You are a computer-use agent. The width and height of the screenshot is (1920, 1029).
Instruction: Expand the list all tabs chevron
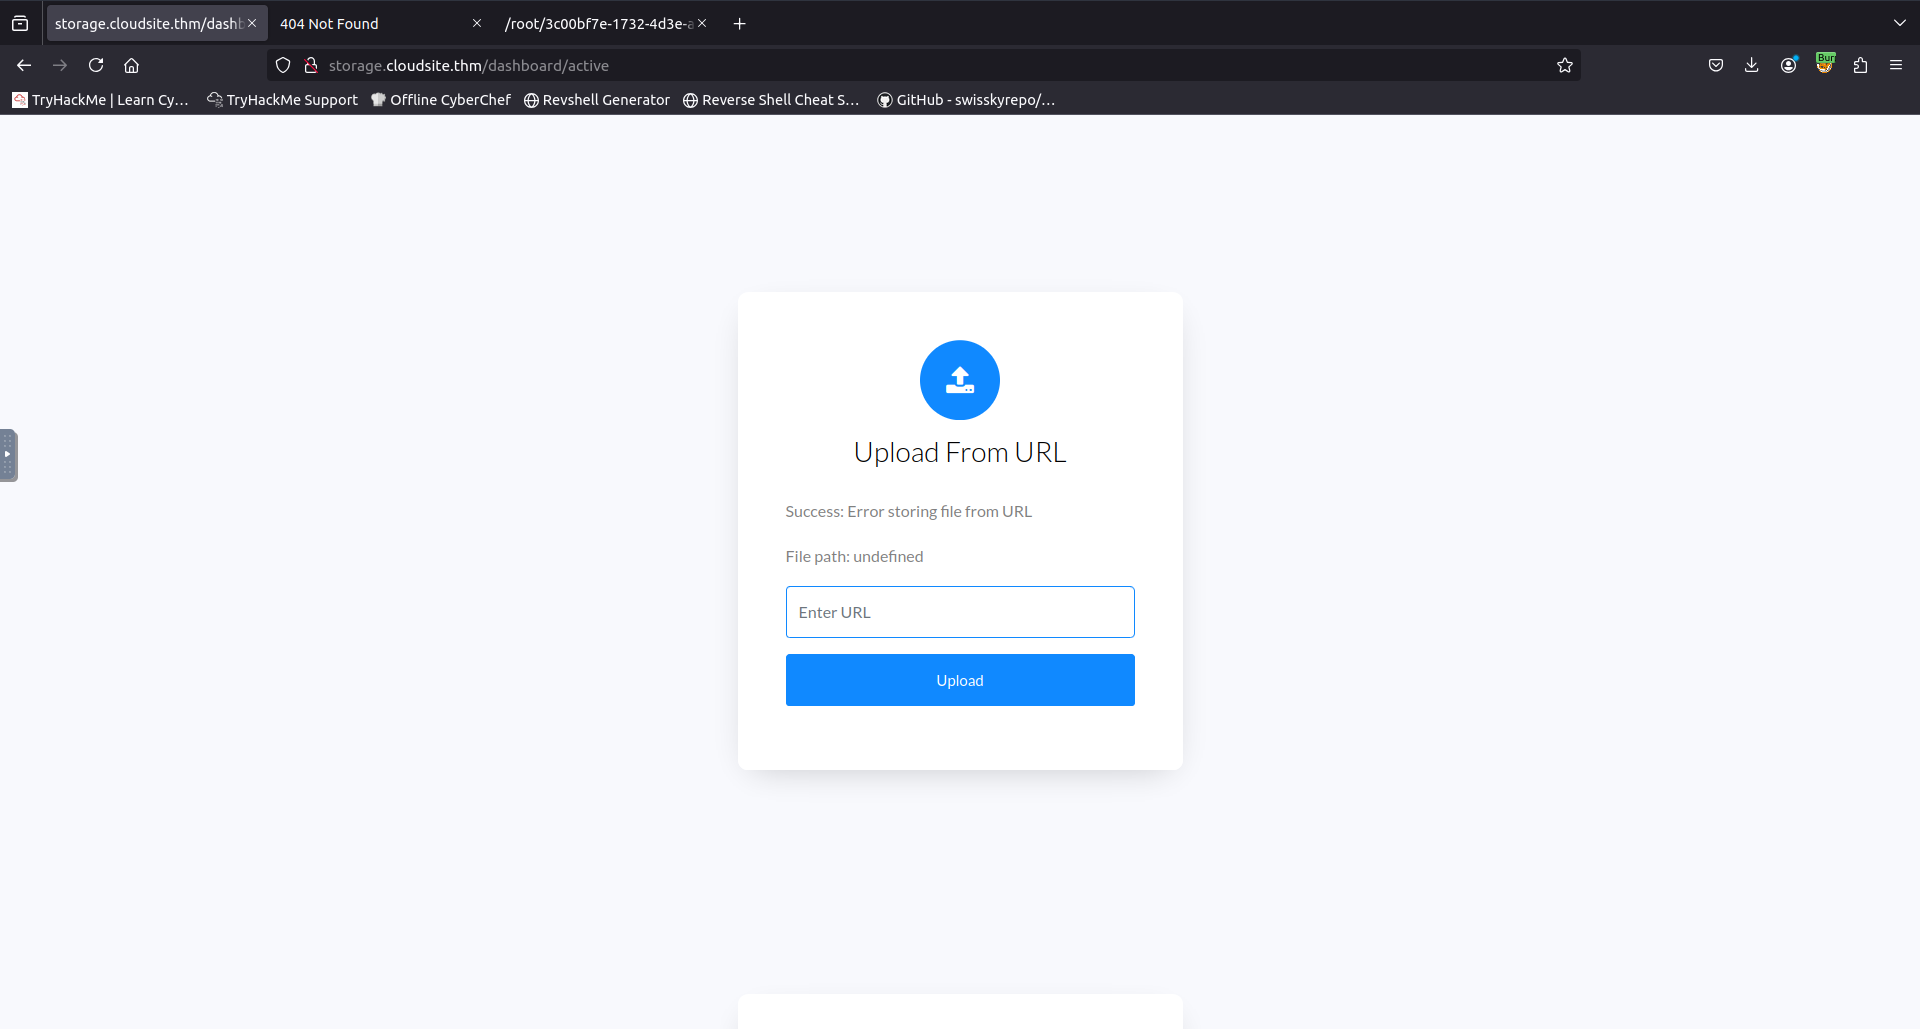tap(1899, 23)
